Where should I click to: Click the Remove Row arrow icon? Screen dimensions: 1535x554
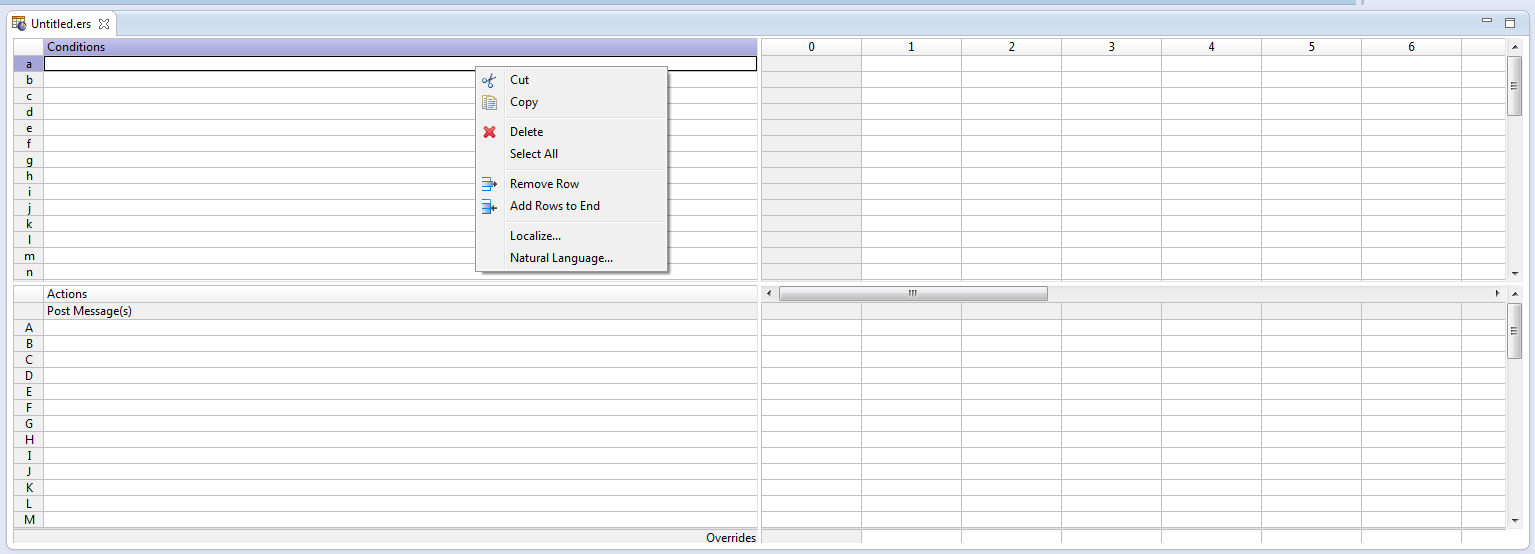[489, 184]
